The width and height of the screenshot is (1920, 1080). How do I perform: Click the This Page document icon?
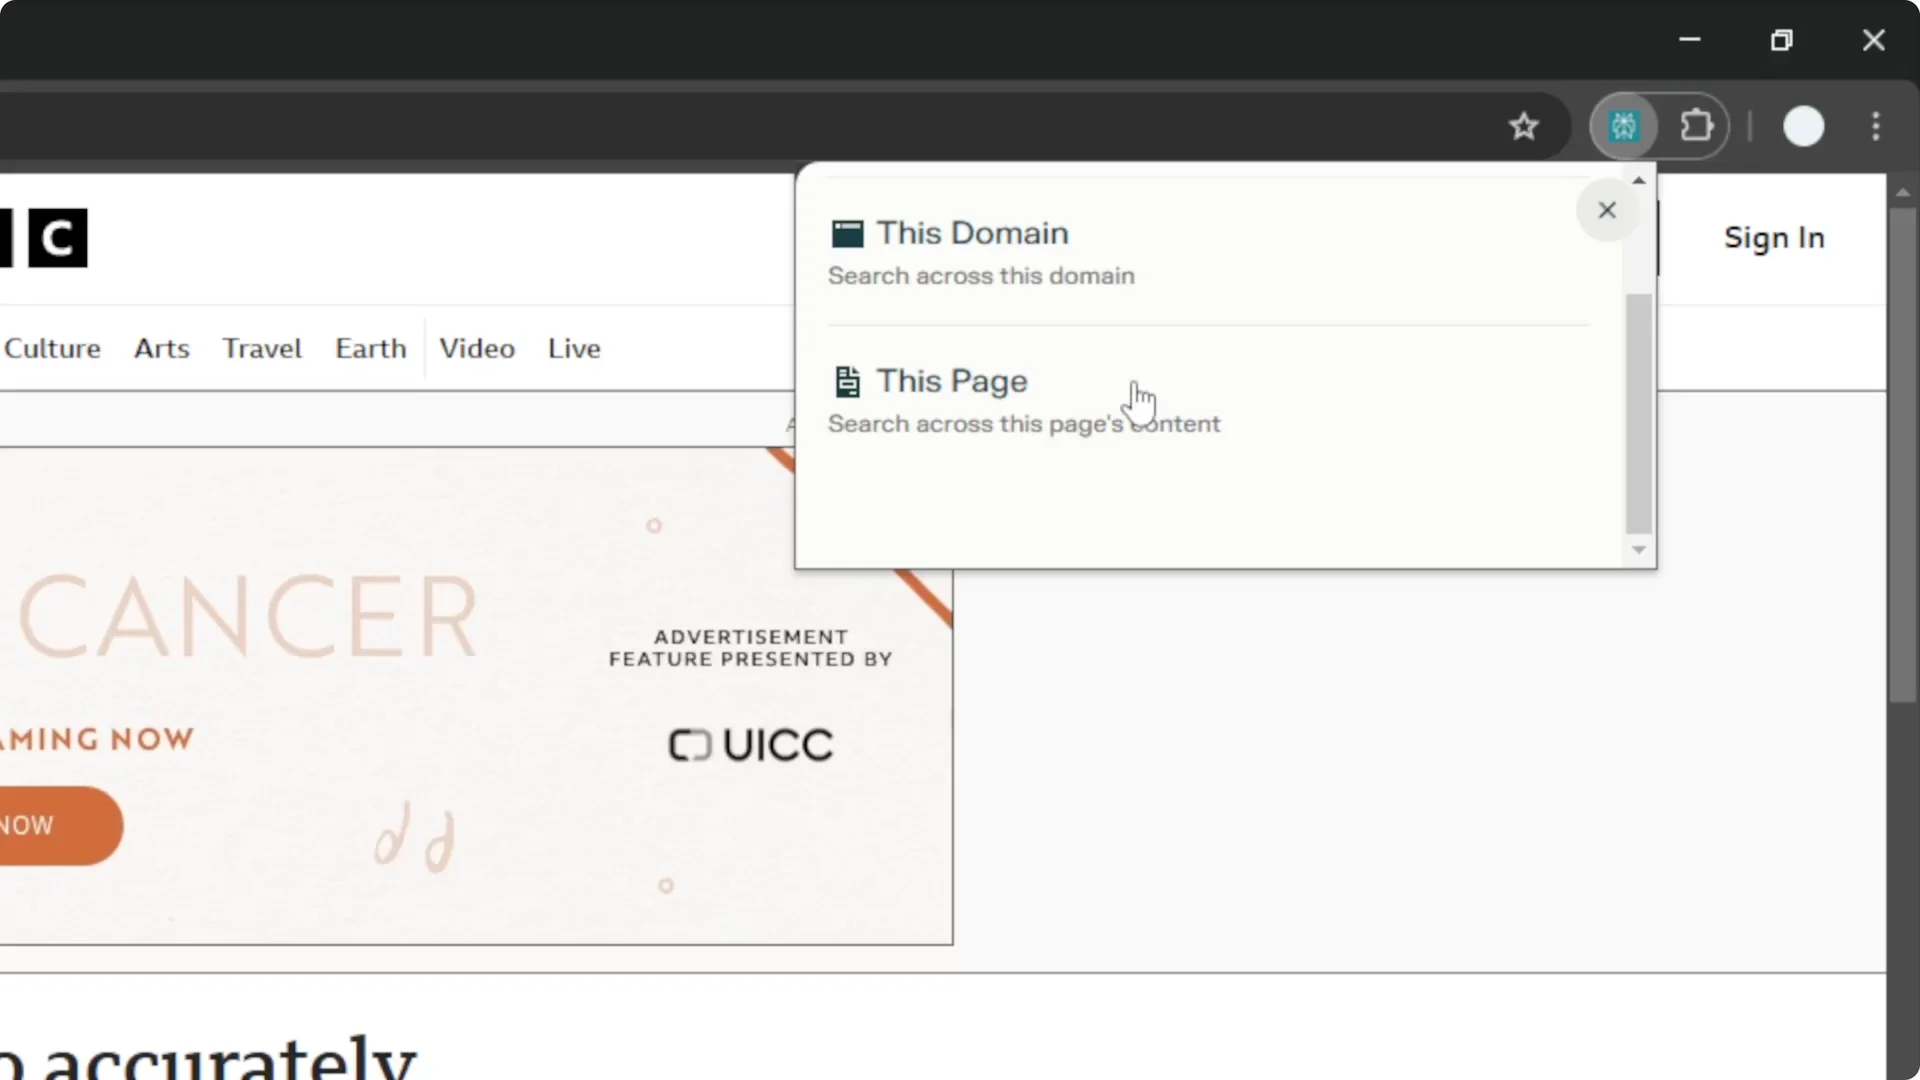[847, 380]
